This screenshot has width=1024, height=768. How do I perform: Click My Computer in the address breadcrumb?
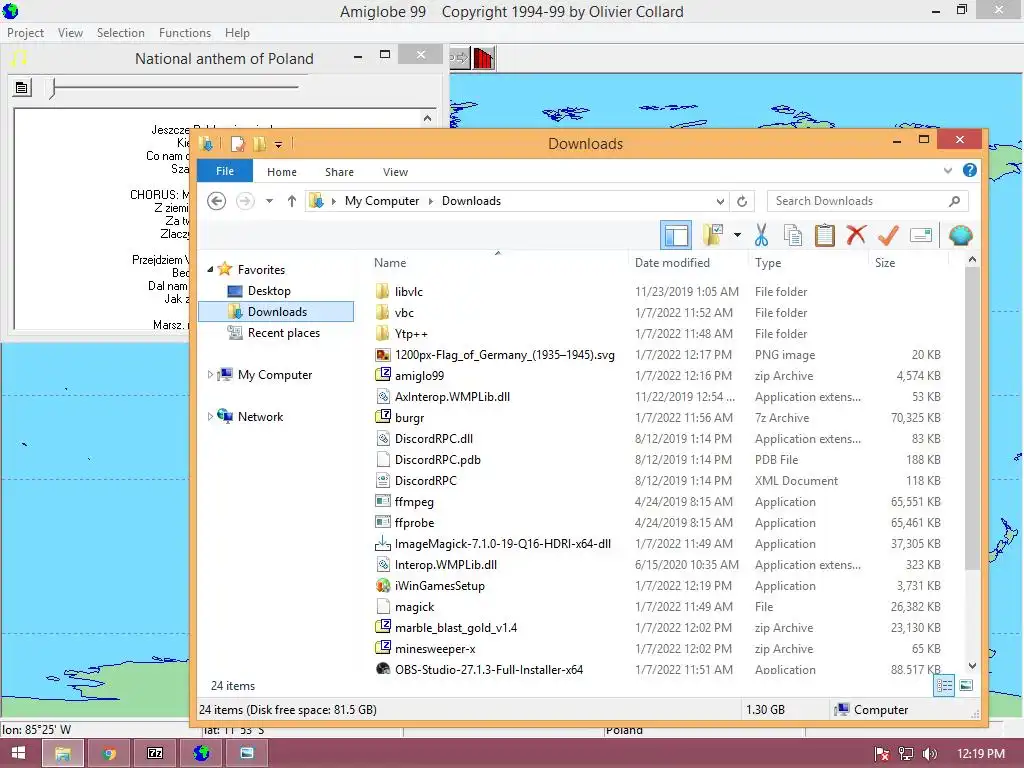point(382,201)
